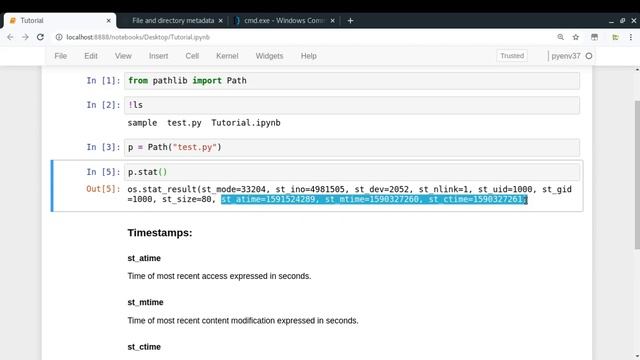Click the localhost address bar URL
640x360 pixels.
(x=138, y=37)
